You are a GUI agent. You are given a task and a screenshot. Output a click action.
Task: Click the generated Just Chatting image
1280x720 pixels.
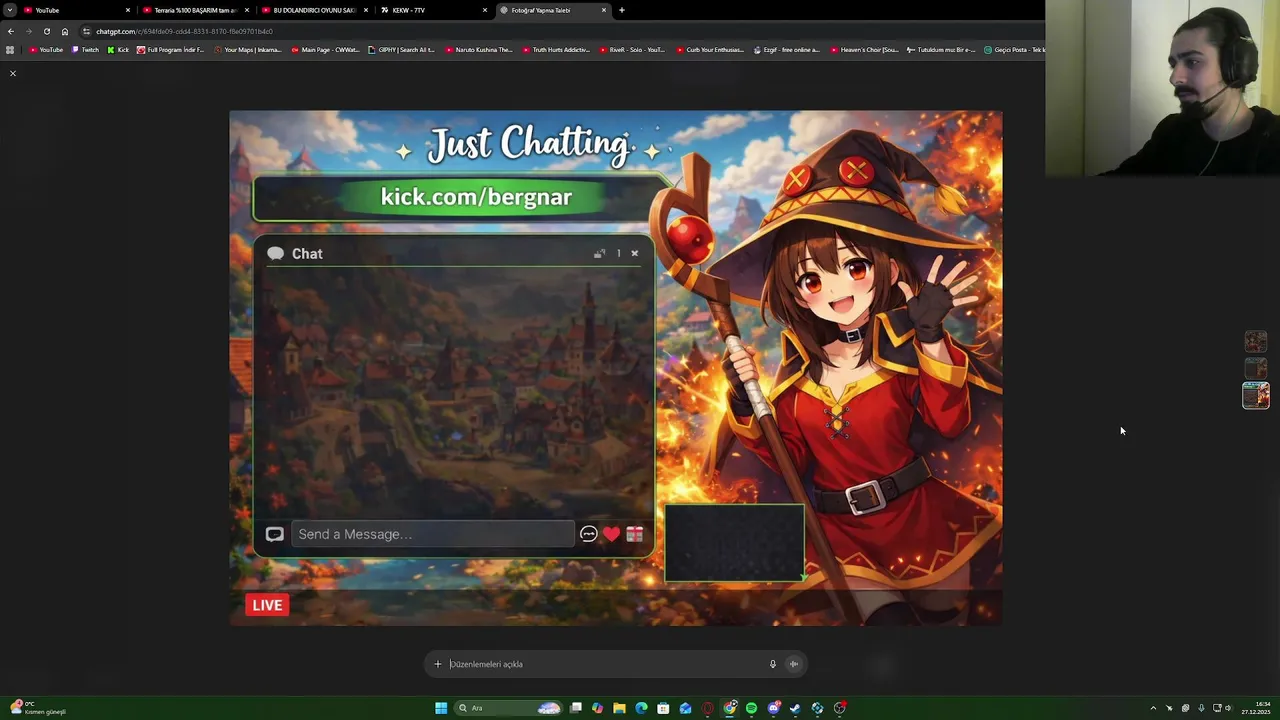(x=616, y=368)
